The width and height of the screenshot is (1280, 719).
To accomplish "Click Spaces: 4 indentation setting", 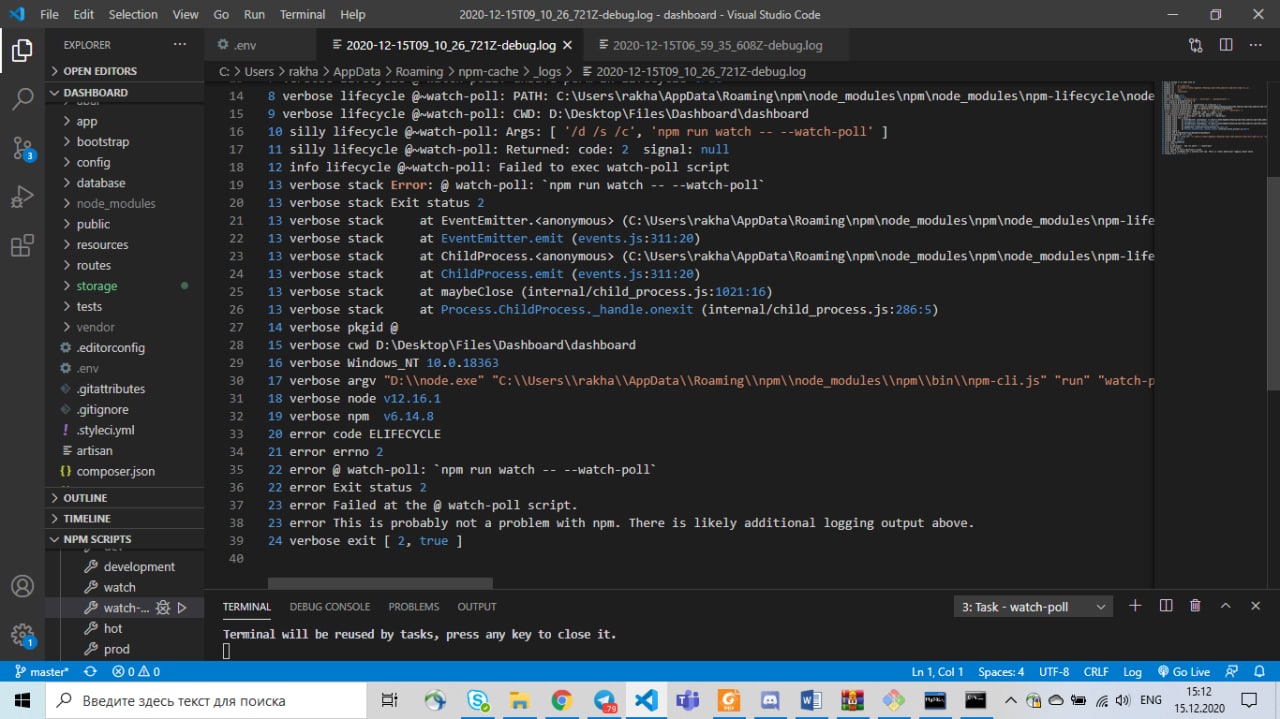I will [1001, 672].
